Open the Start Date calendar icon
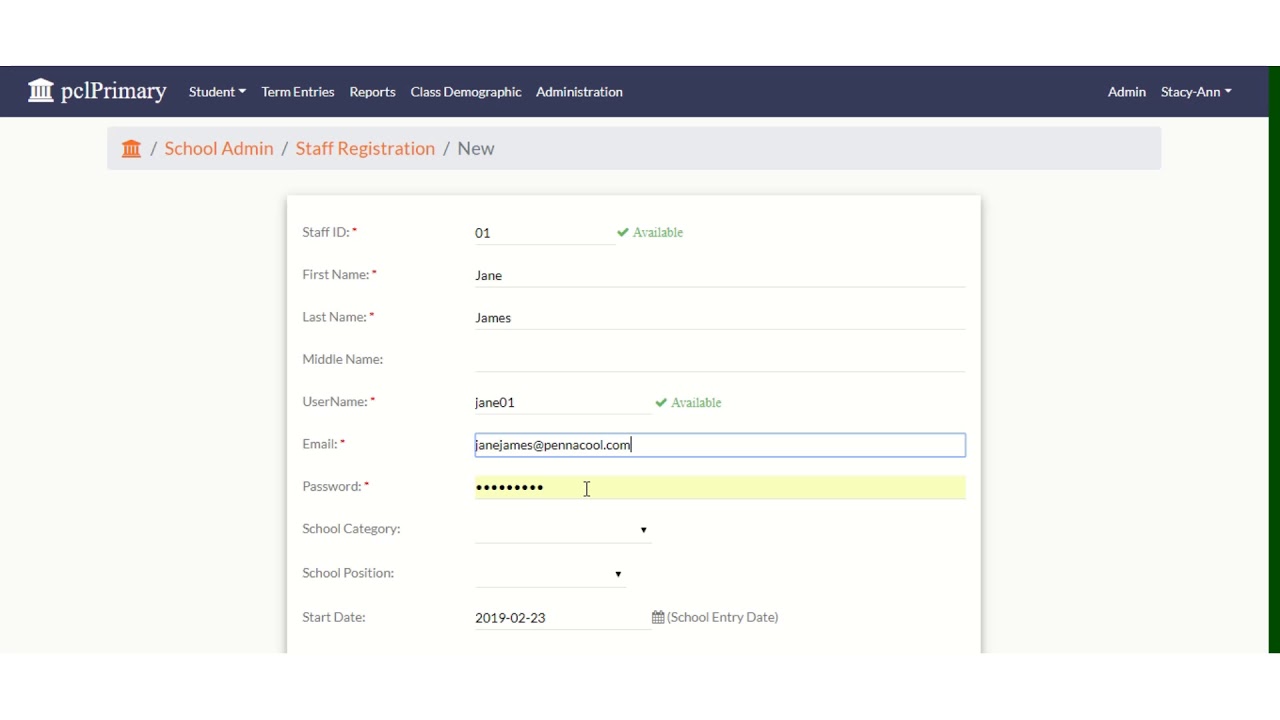Viewport: 1280px width, 720px height. tap(658, 618)
